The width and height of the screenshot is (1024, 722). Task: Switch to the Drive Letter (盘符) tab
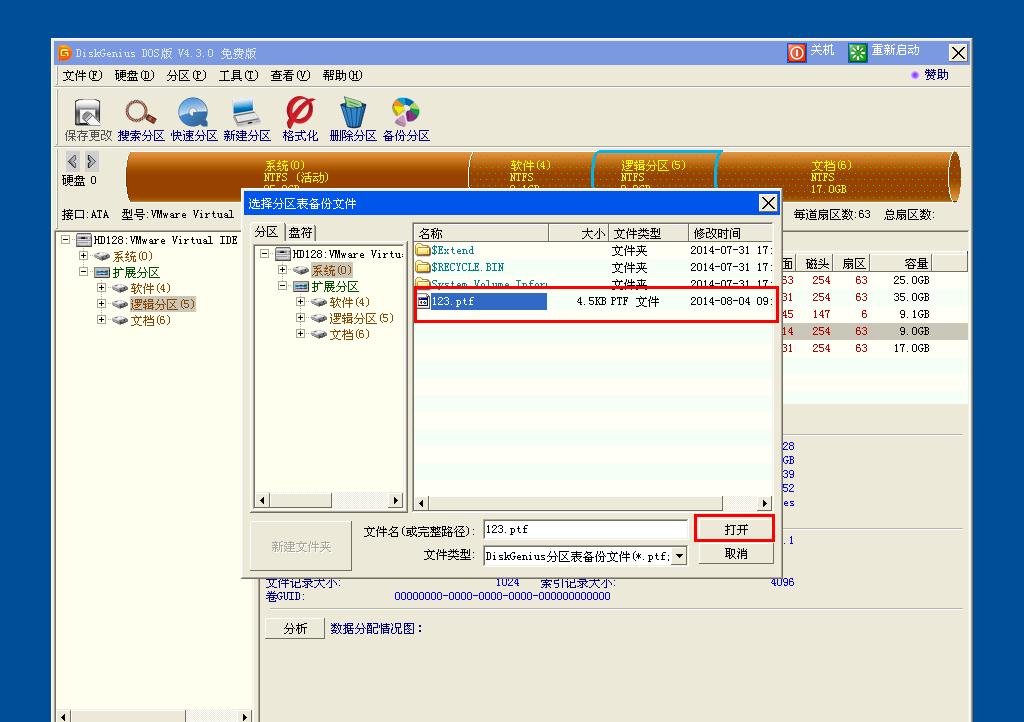(300, 232)
